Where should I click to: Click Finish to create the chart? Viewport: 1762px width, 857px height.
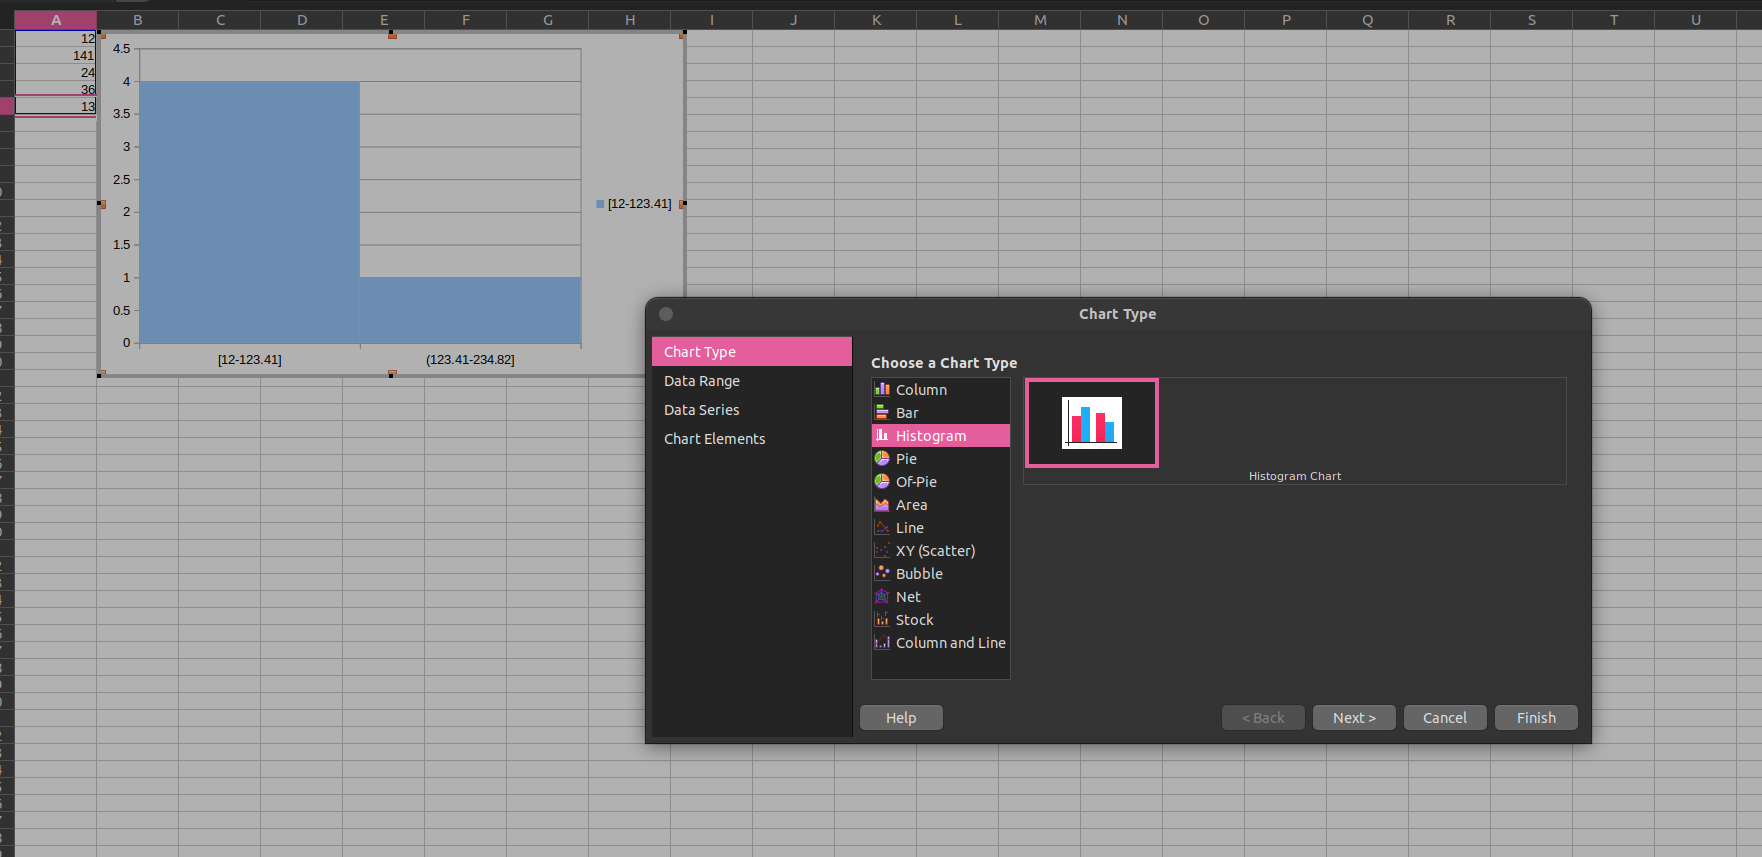(x=1536, y=718)
